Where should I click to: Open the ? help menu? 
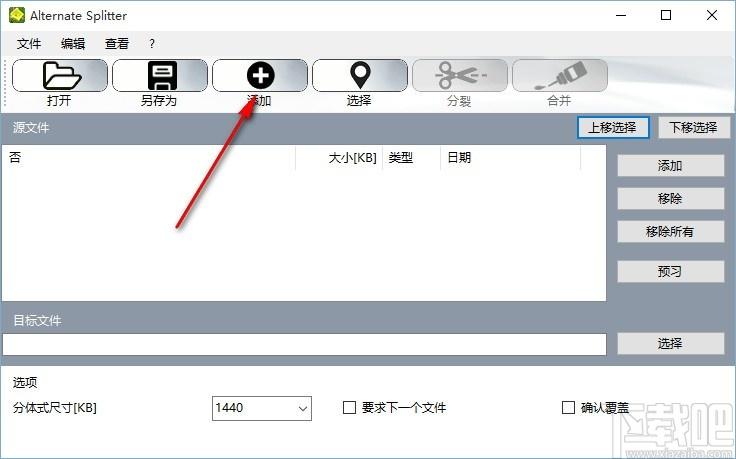152,44
